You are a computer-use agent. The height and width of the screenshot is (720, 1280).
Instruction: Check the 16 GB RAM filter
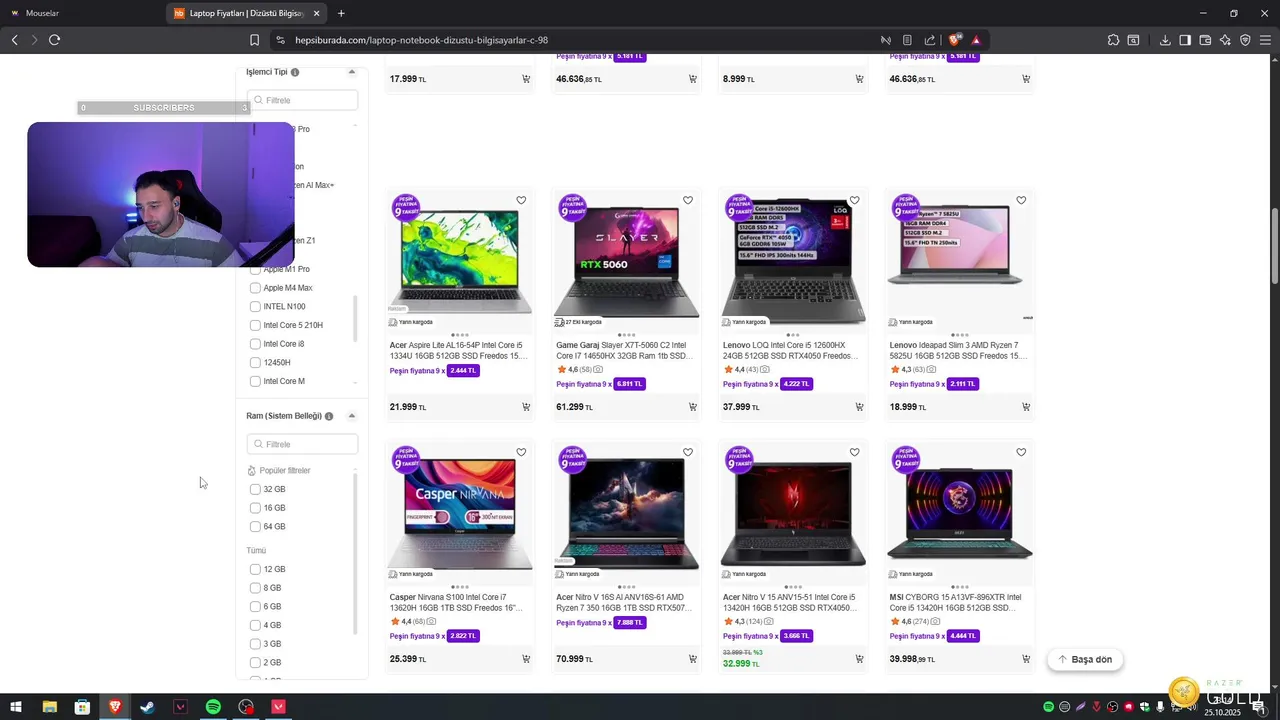pyautogui.click(x=255, y=508)
